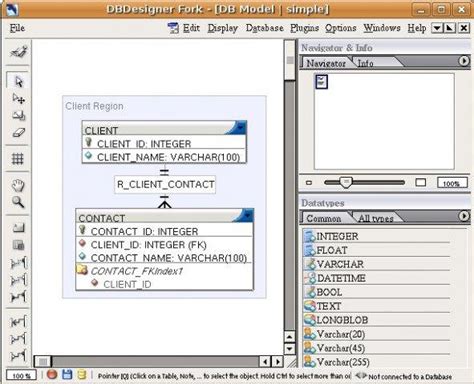
Task: Collapse the CLIENT table via corner arrow
Action: tap(240, 127)
